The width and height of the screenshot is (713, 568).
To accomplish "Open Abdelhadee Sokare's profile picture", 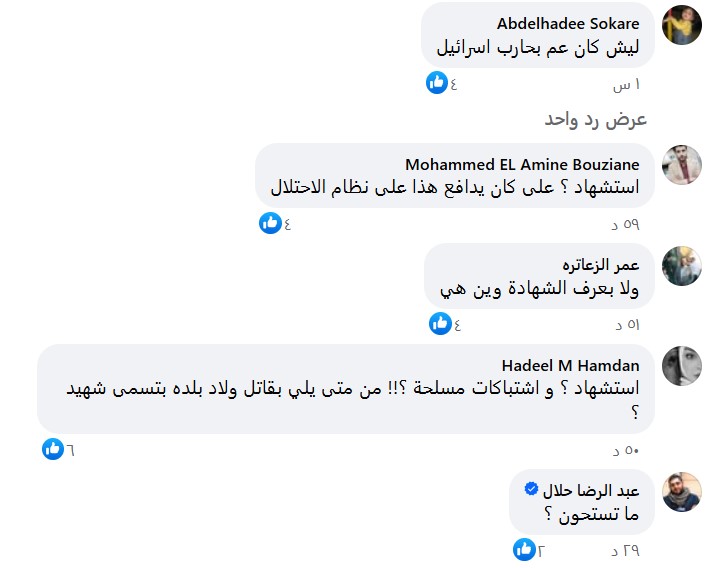I will pyautogui.click(x=682, y=25).
